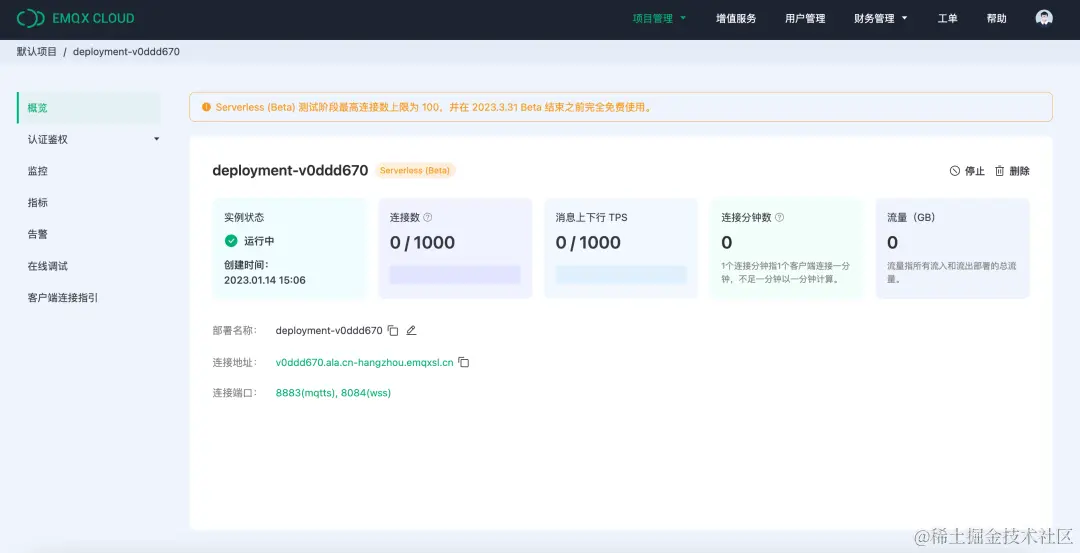Open the 项目管理 dropdown menu
1080x553 pixels.
[659, 19]
